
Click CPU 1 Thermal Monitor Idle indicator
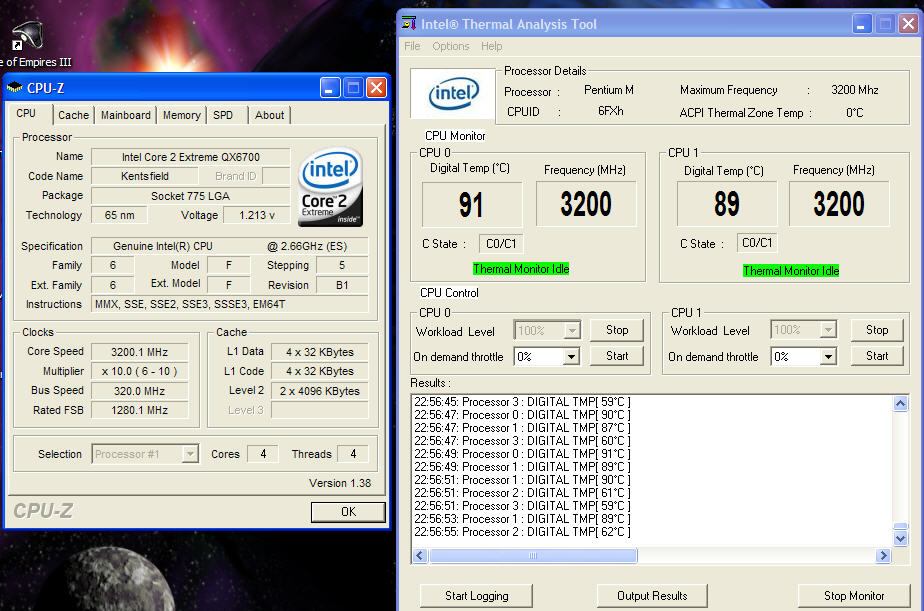pos(791,270)
